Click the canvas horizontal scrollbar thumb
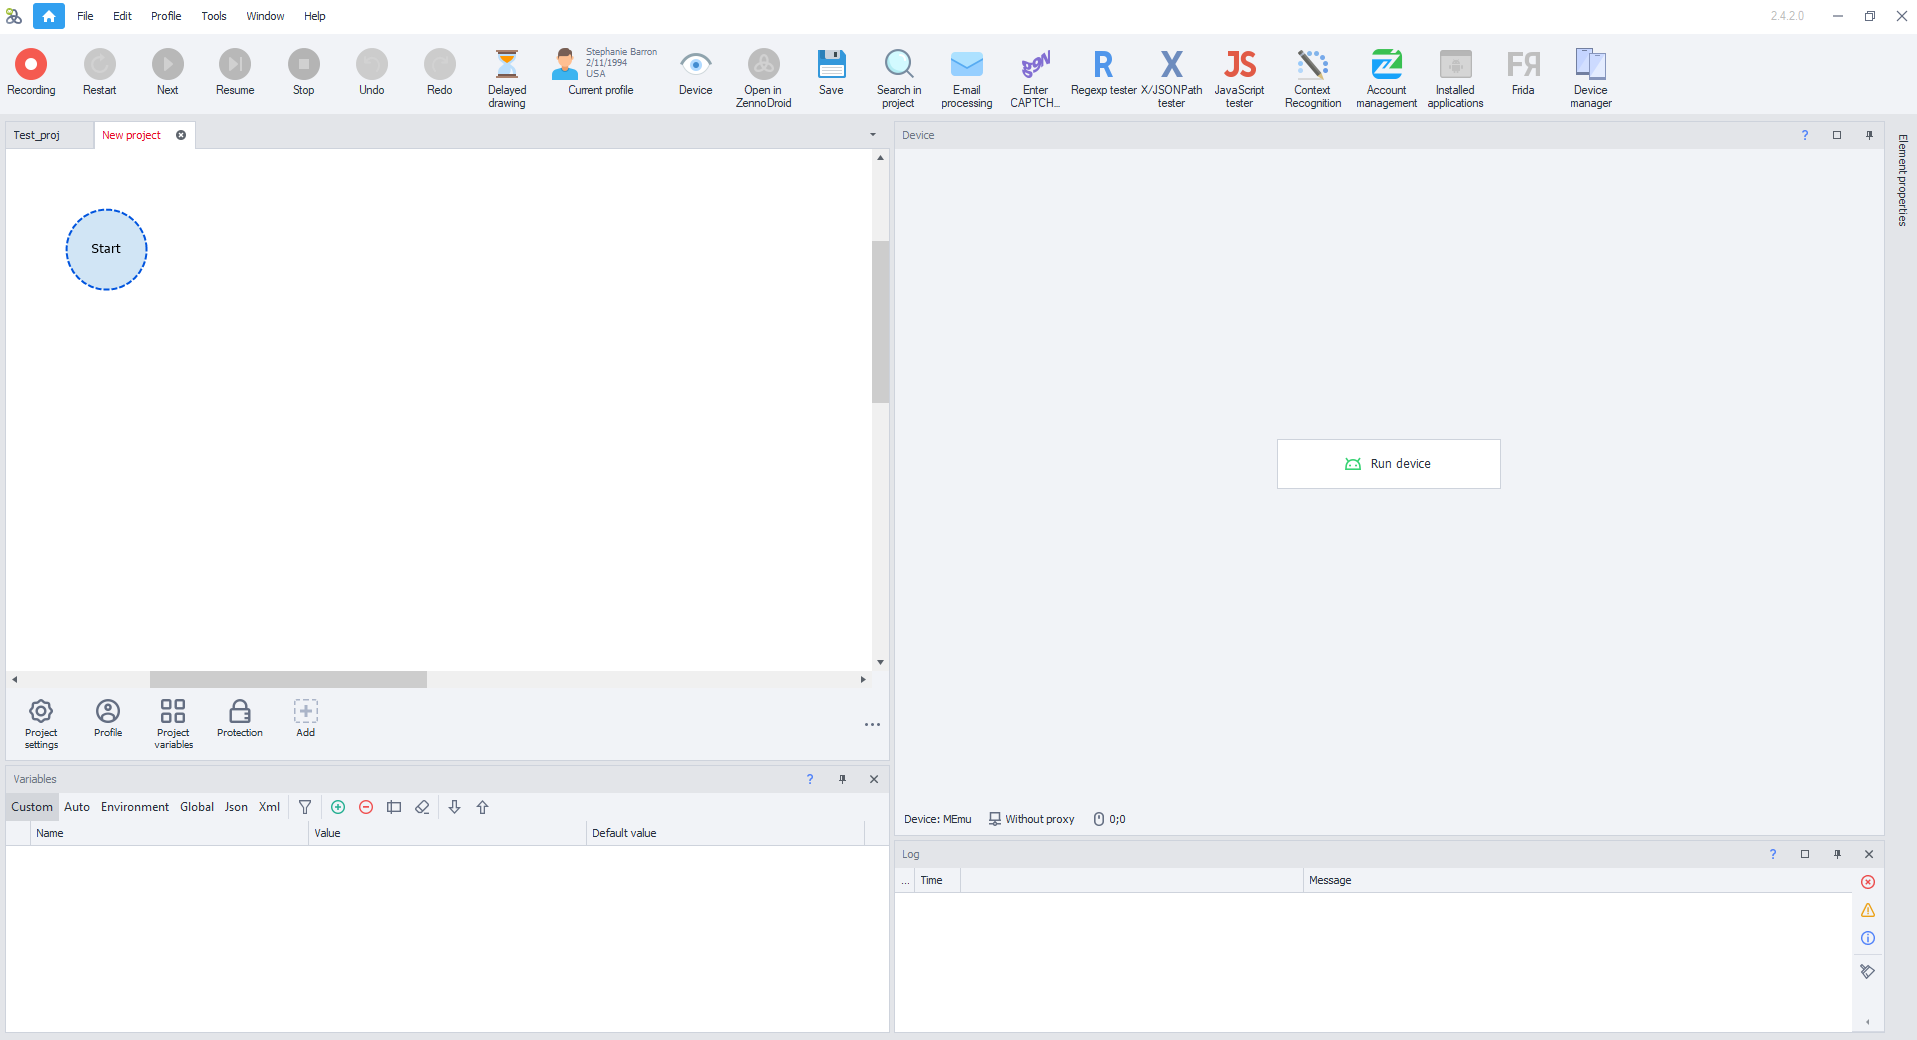 point(288,680)
